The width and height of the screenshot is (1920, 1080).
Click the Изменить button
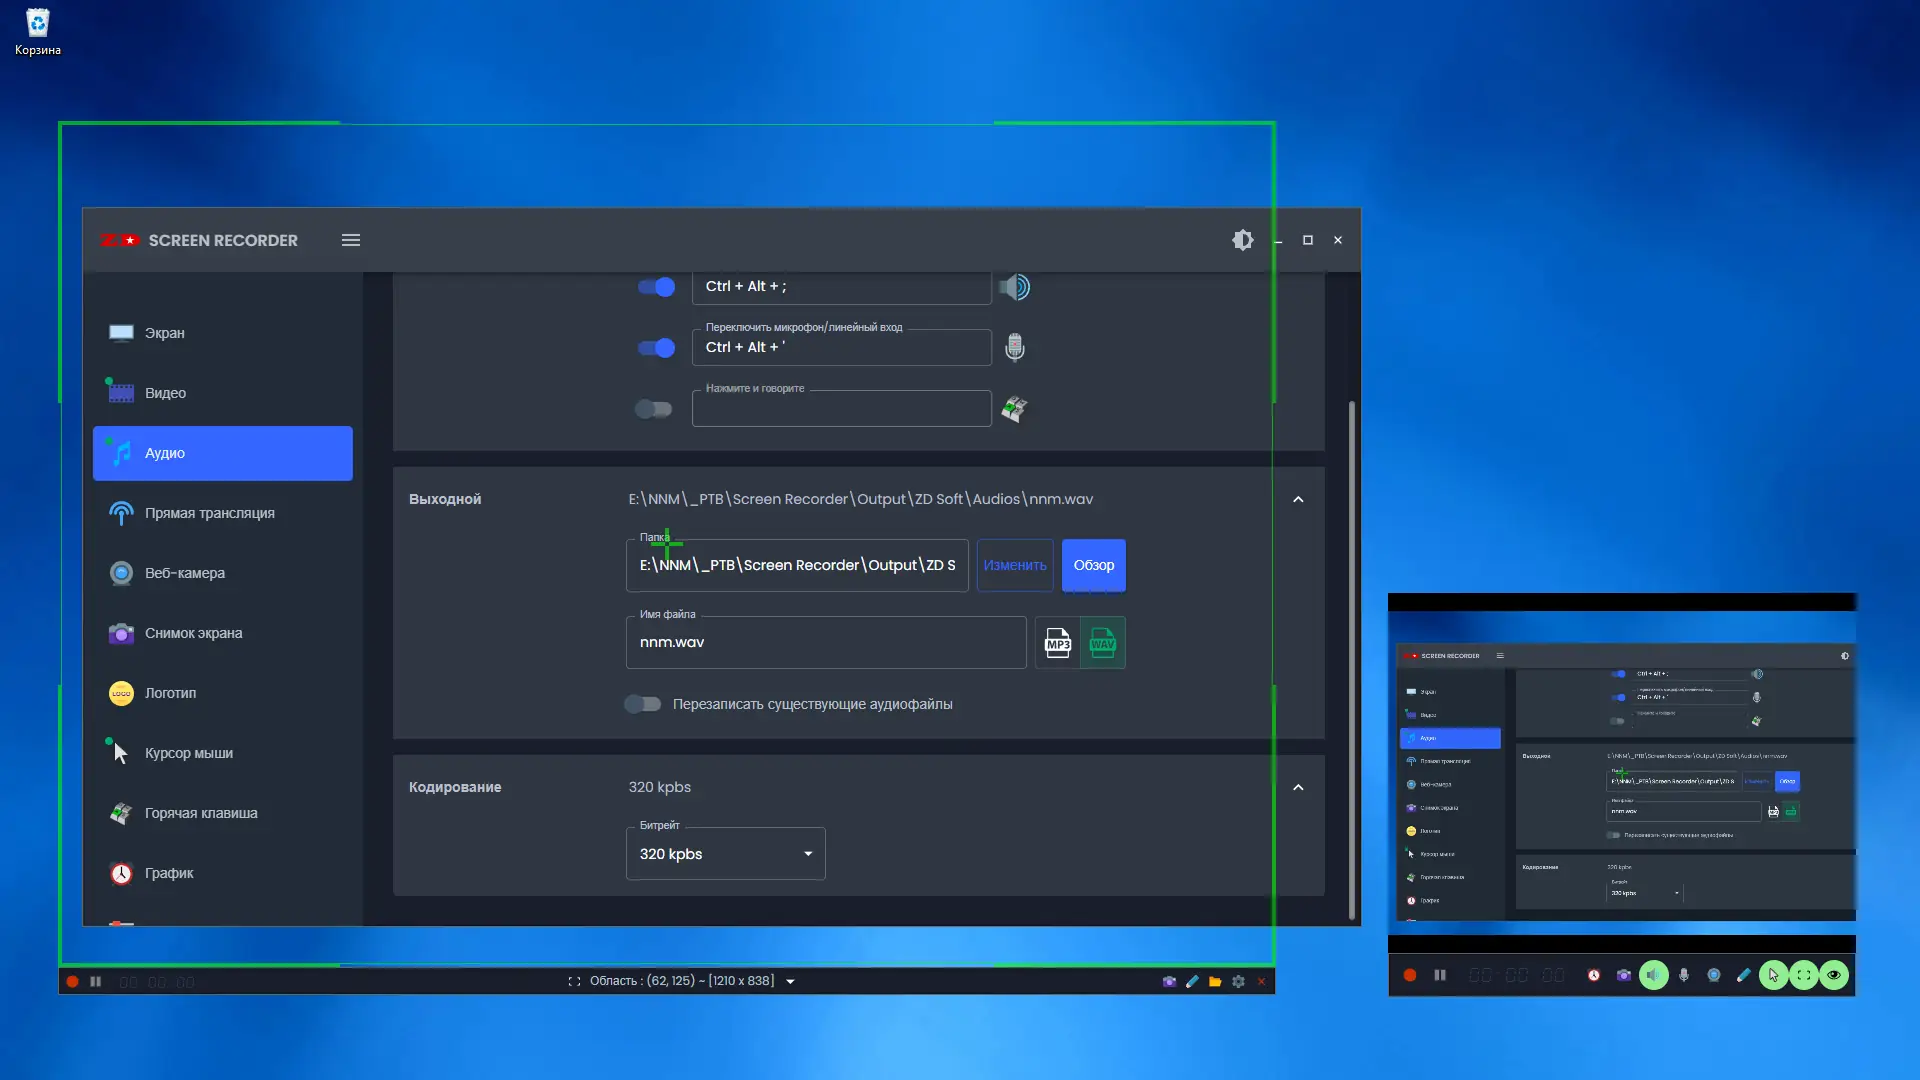tap(1014, 565)
